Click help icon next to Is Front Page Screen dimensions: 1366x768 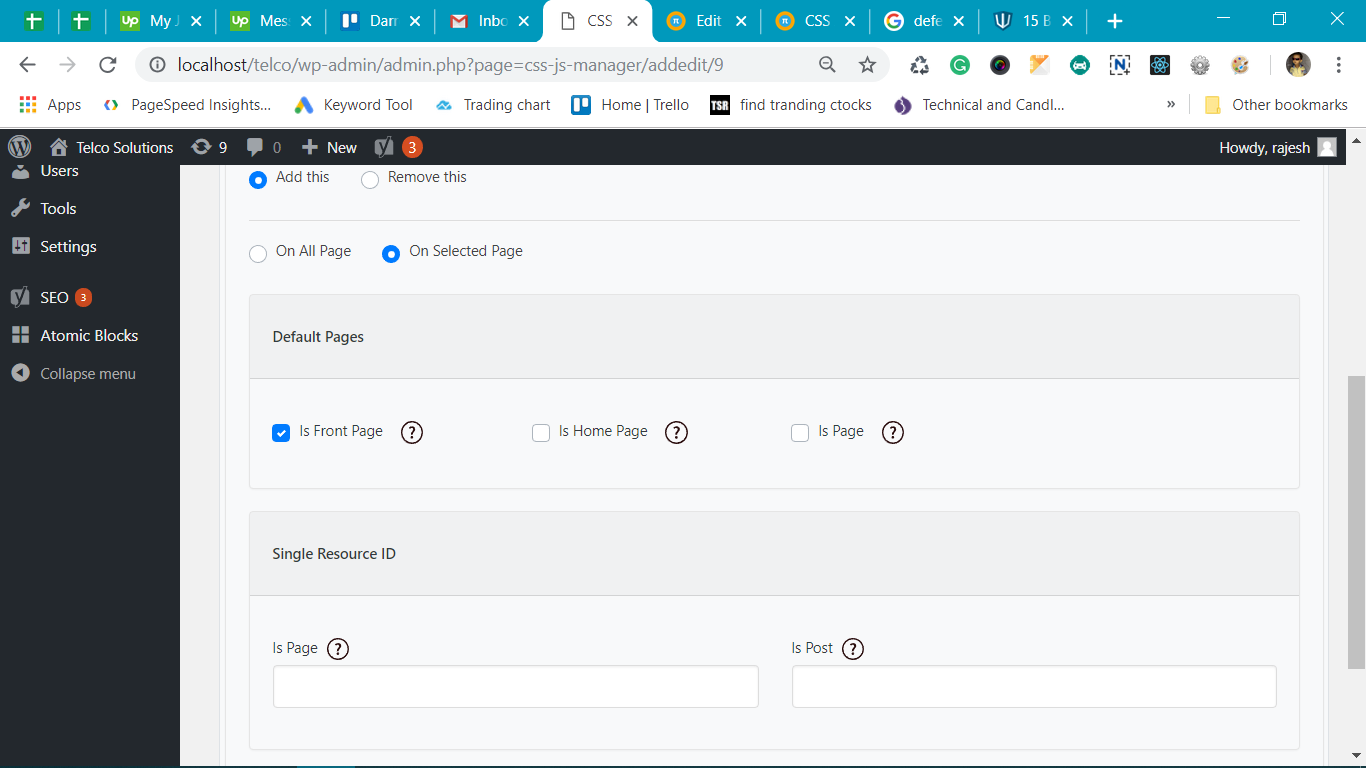click(x=411, y=432)
